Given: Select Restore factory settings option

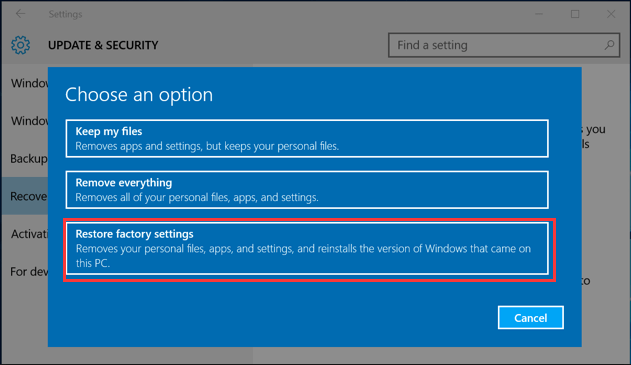Looking at the screenshot, I should (x=307, y=248).
